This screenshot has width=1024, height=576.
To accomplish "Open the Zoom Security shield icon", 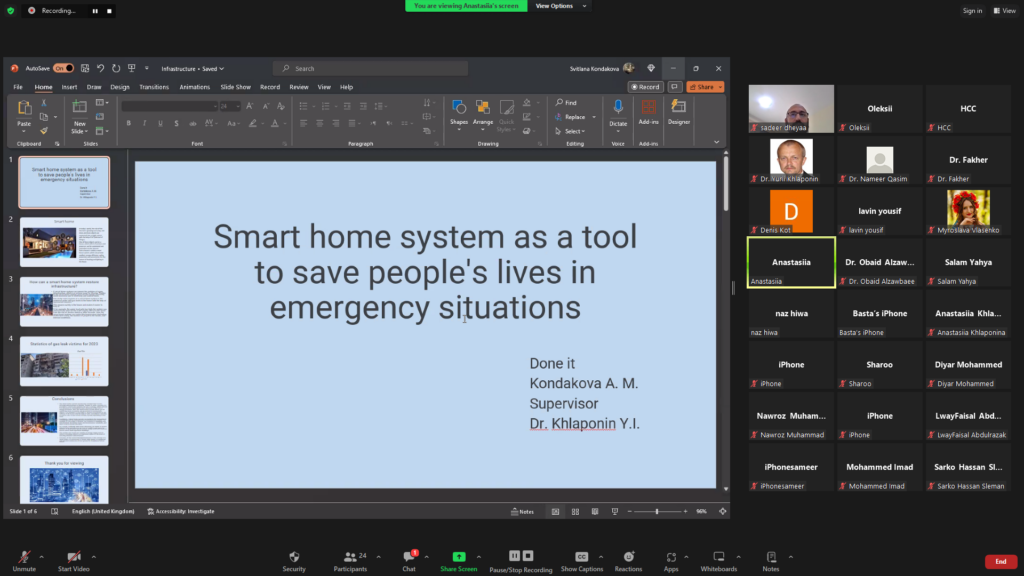I will [294, 556].
